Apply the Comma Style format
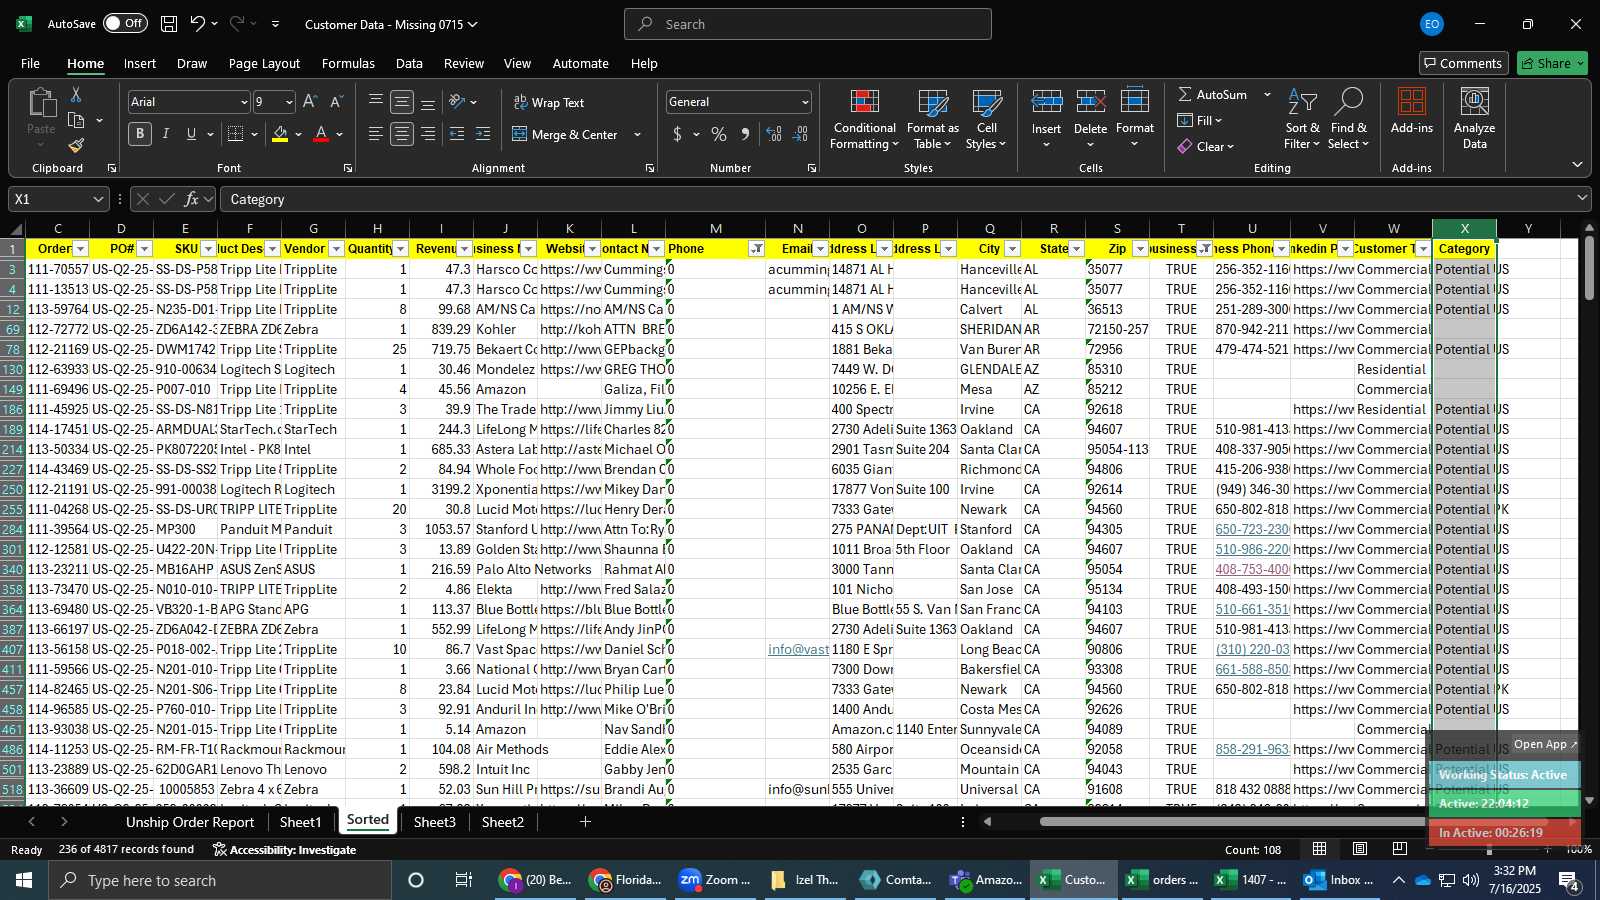 (x=745, y=134)
